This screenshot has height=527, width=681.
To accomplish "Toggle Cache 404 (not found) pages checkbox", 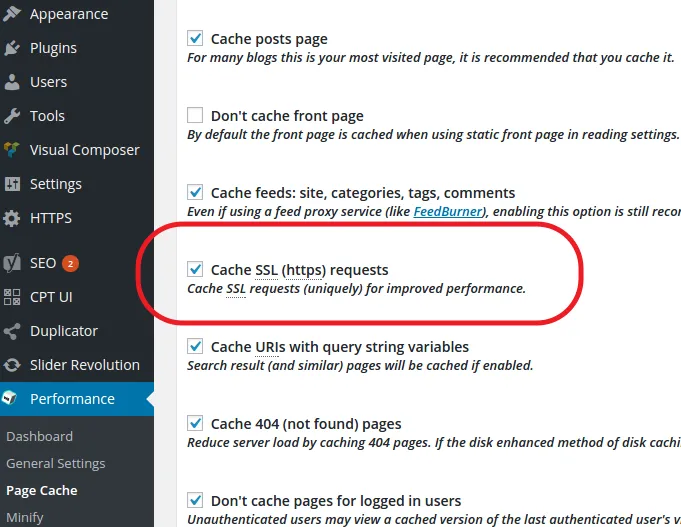I will (195, 424).
